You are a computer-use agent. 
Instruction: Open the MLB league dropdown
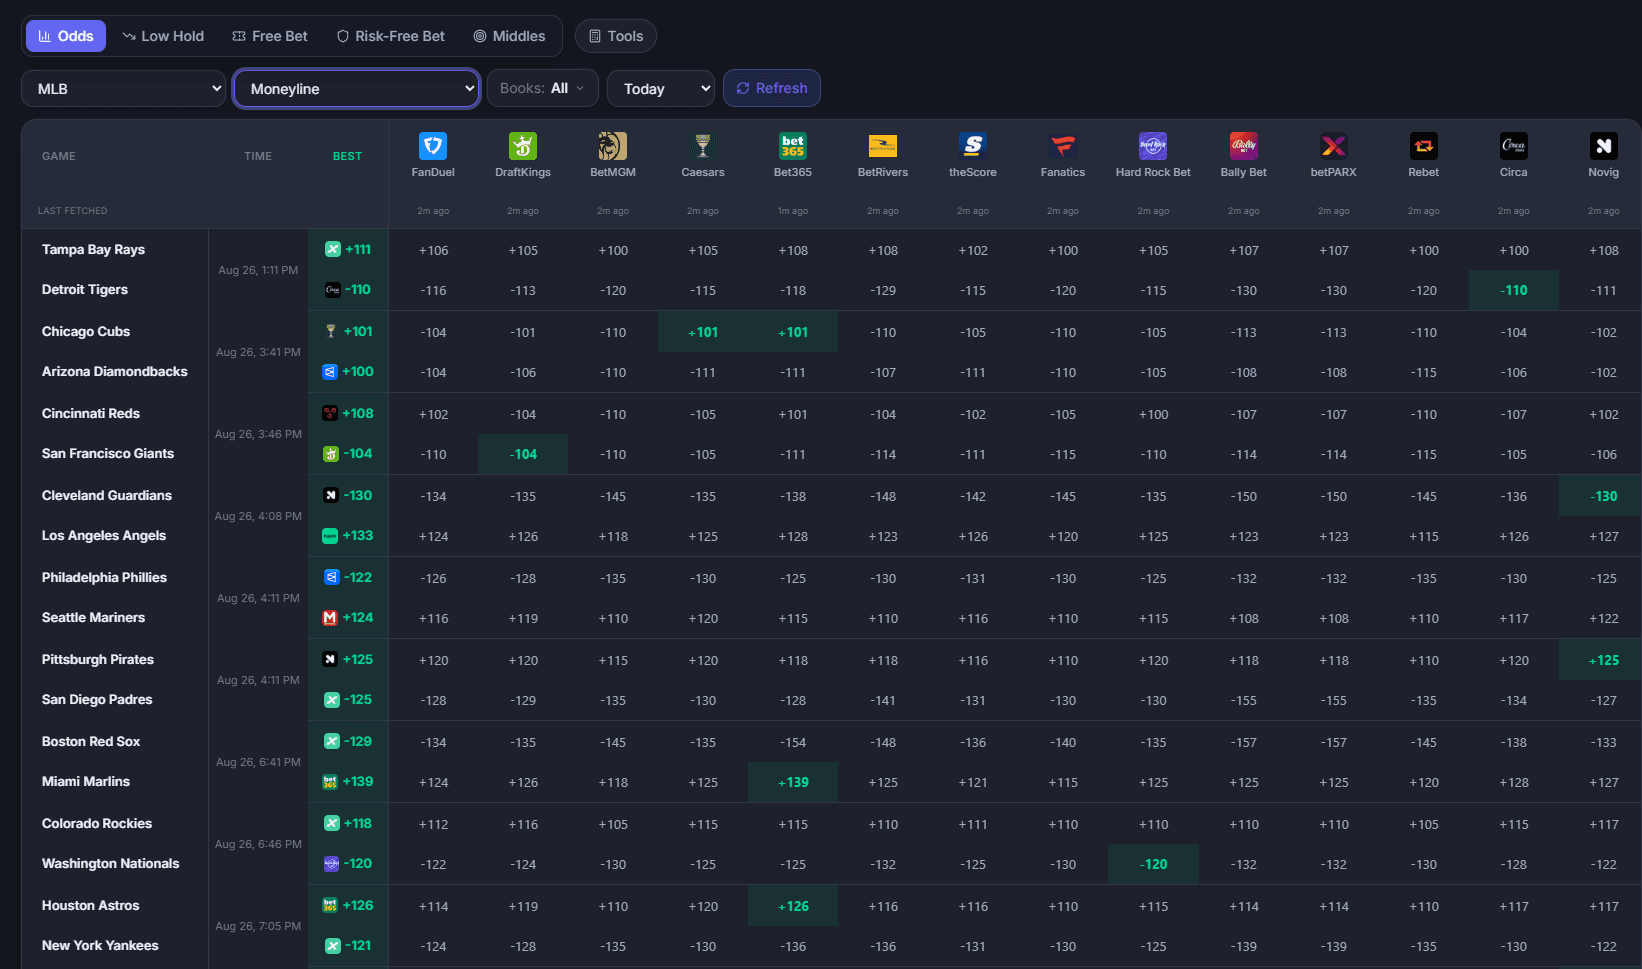[x=123, y=88]
